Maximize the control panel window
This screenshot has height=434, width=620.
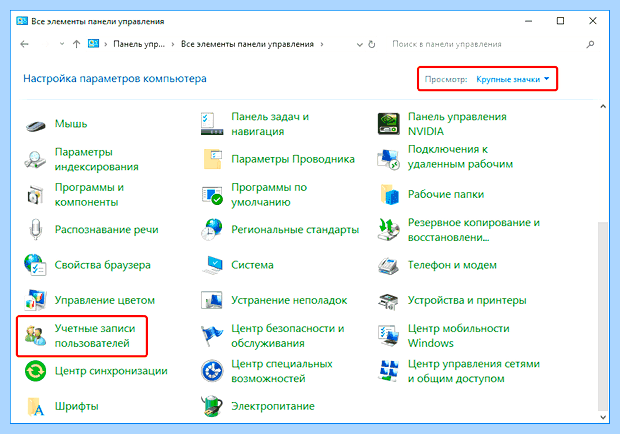click(x=560, y=21)
